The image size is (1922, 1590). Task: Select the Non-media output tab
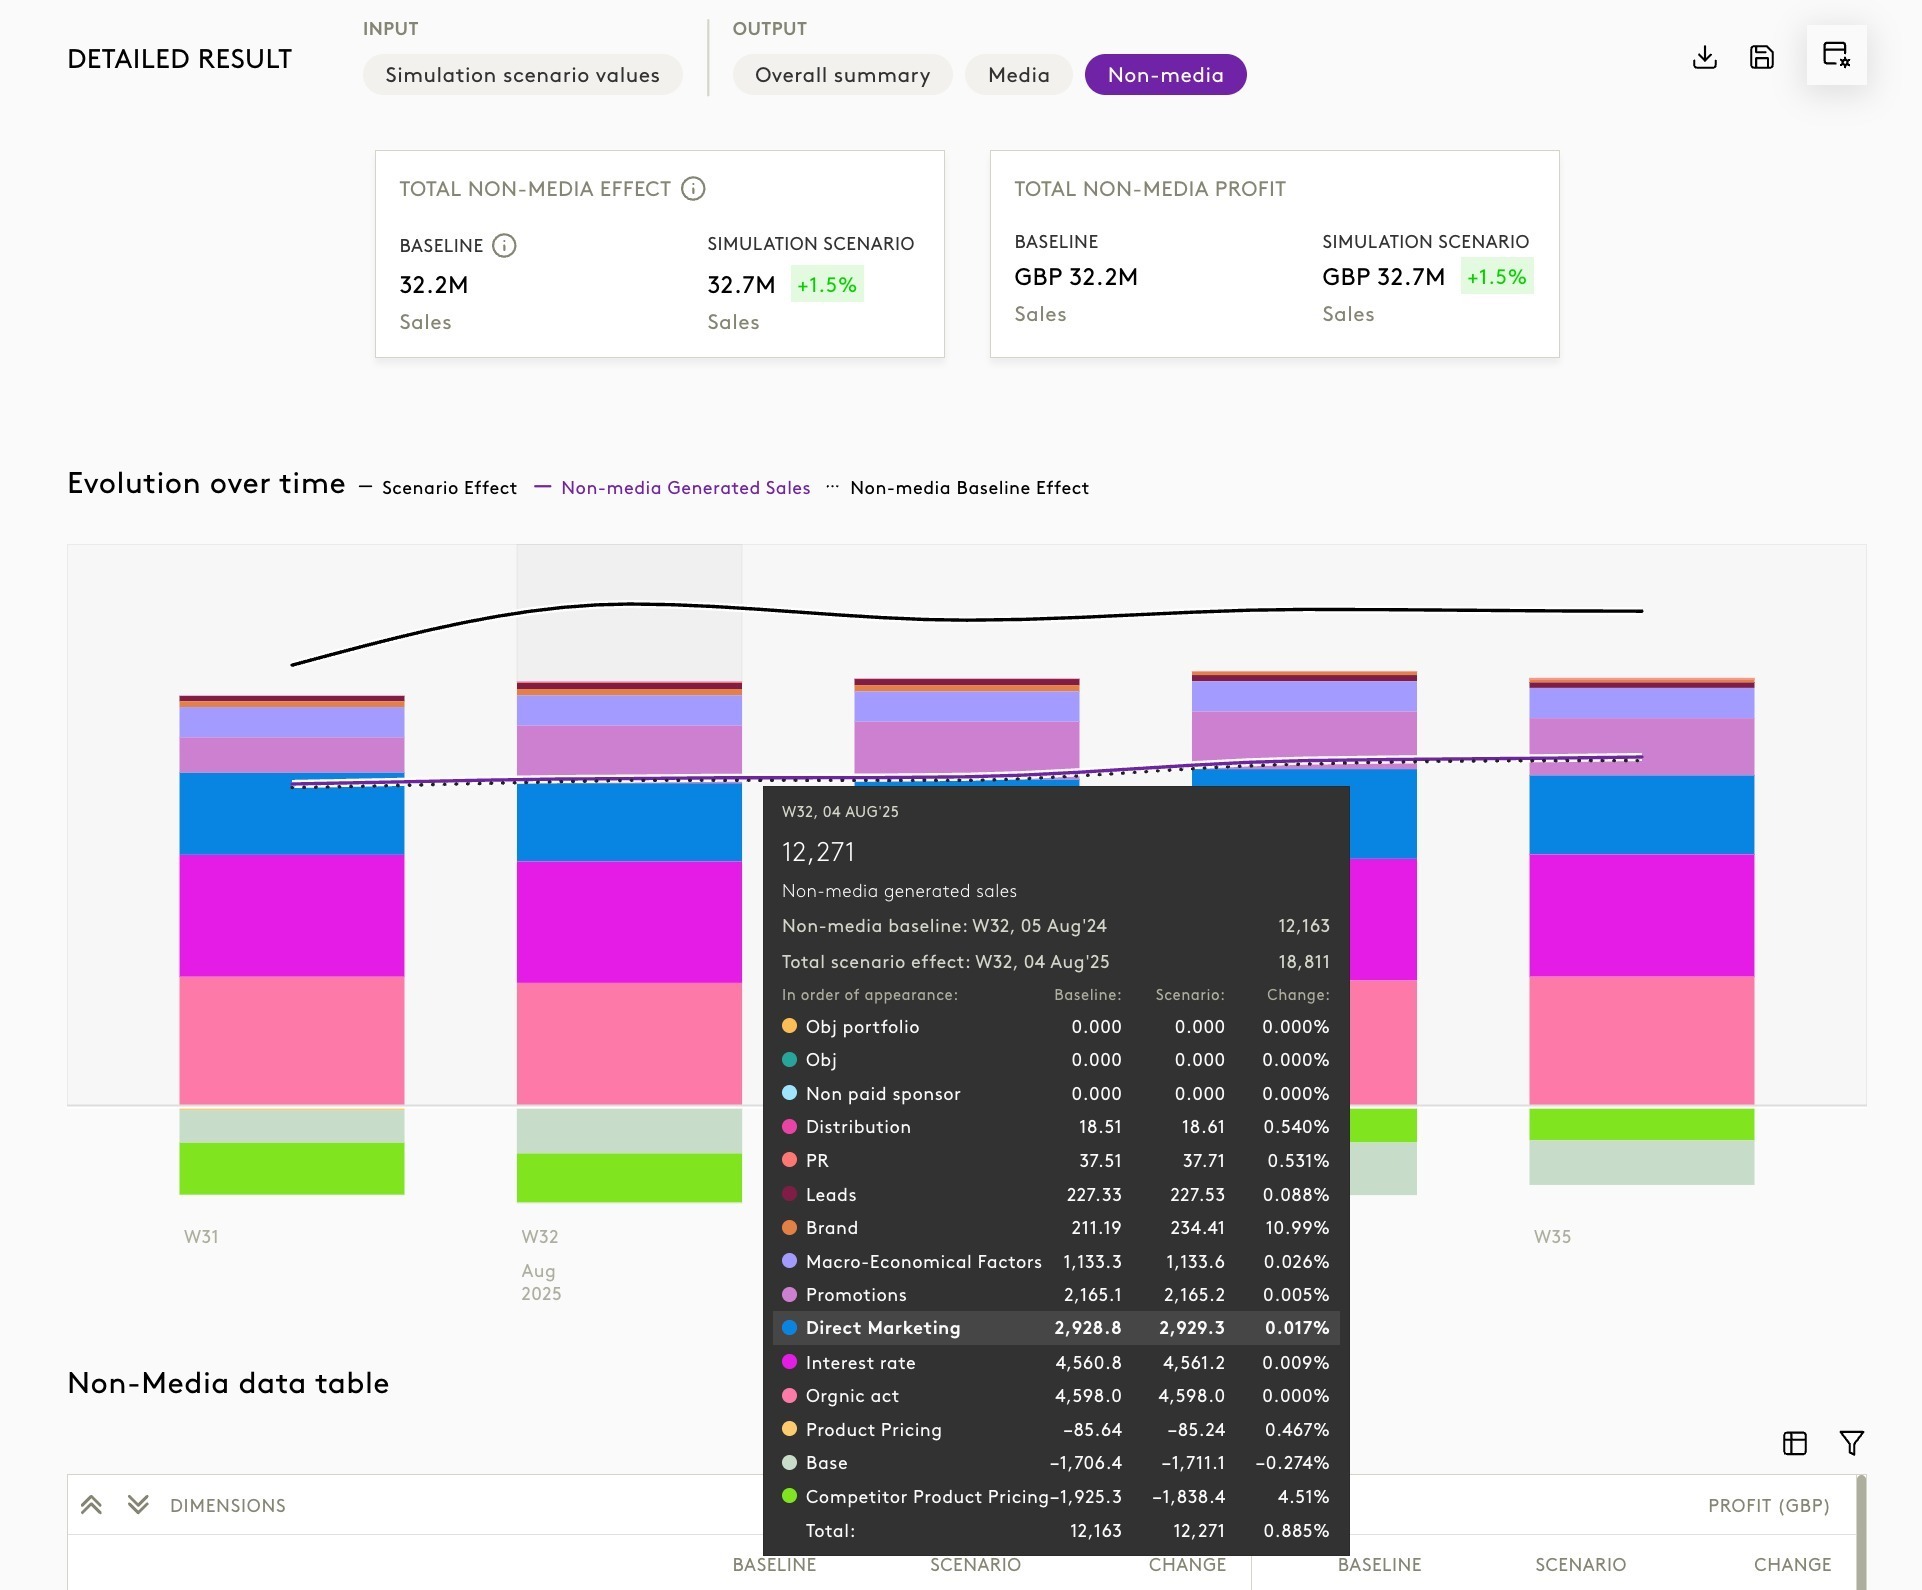[x=1165, y=75]
